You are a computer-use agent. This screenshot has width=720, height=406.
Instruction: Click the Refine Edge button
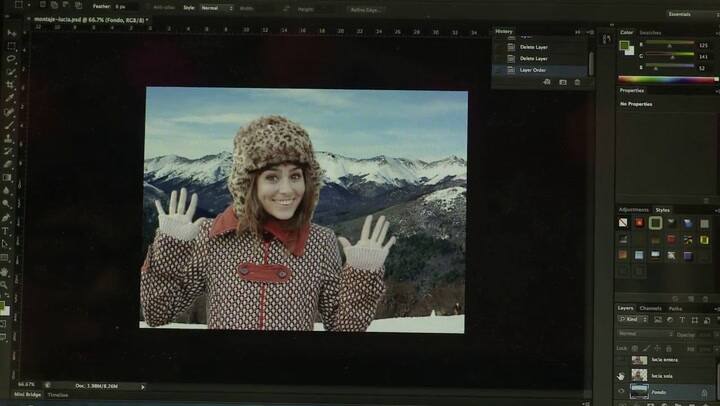coord(366,10)
